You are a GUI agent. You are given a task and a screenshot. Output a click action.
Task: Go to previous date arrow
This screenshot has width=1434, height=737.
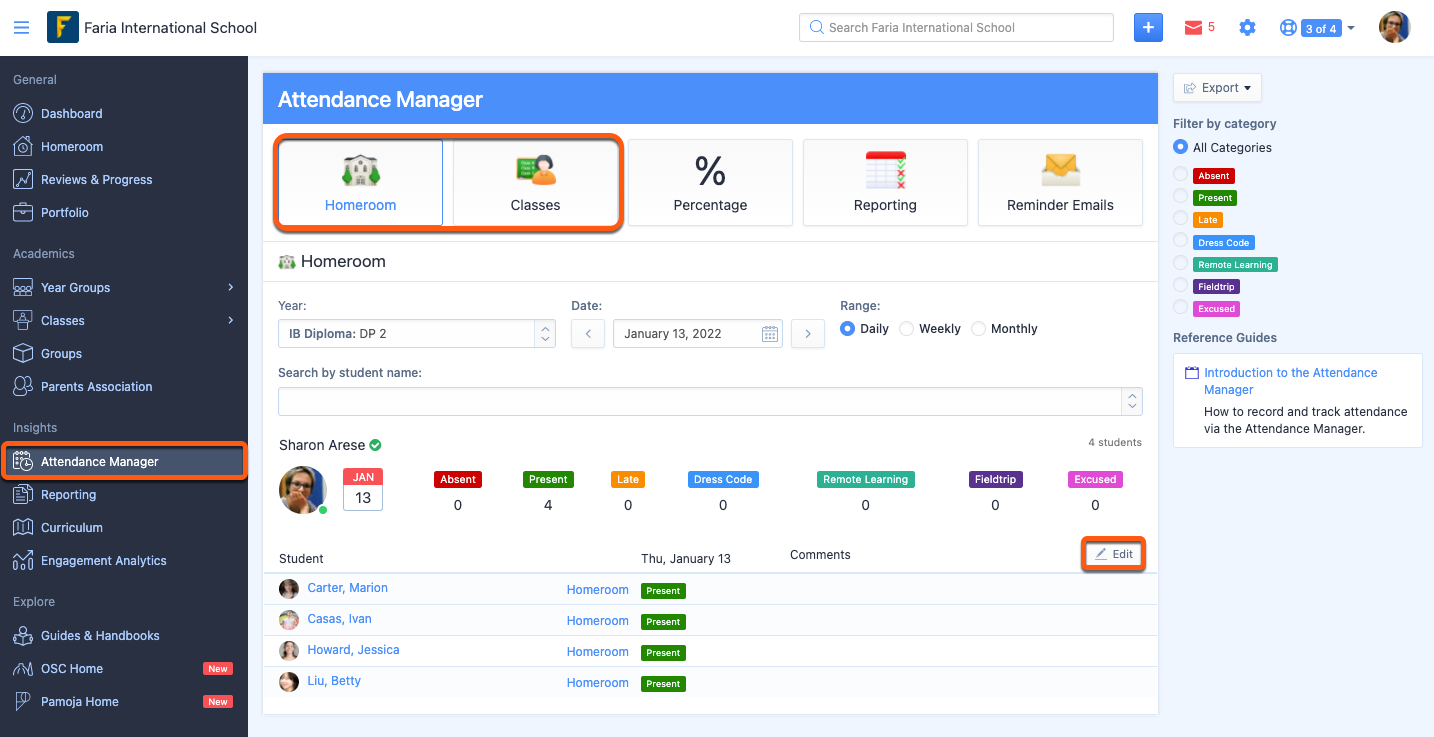pos(588,334)
